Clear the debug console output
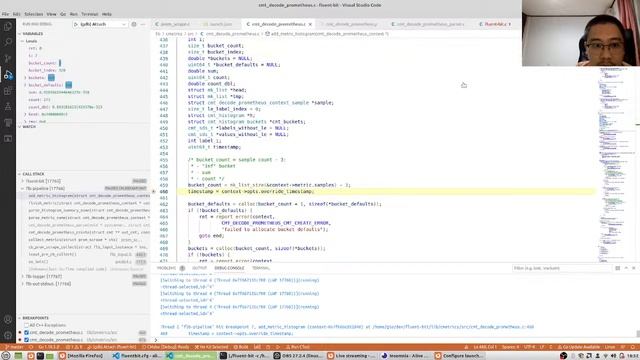Image resolution: width=640 pixels, height=360 pixels. point(618,268)
